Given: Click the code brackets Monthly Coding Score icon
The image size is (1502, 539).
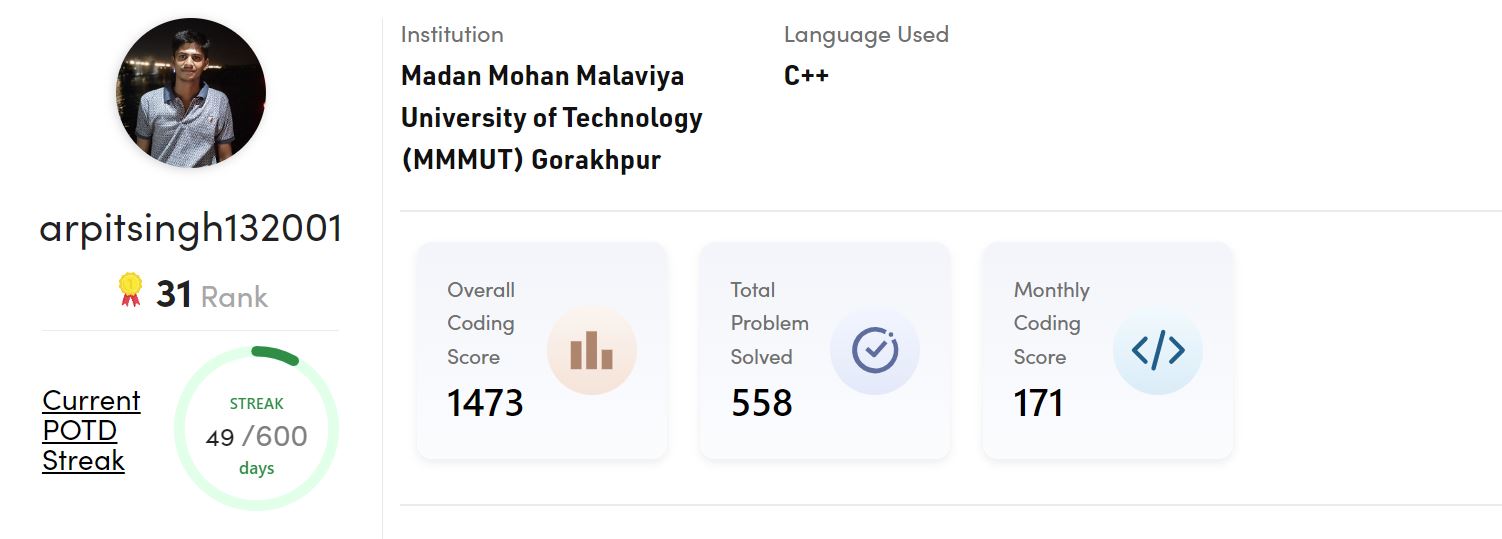Looking at the screenshot, I should point(1157,350).
